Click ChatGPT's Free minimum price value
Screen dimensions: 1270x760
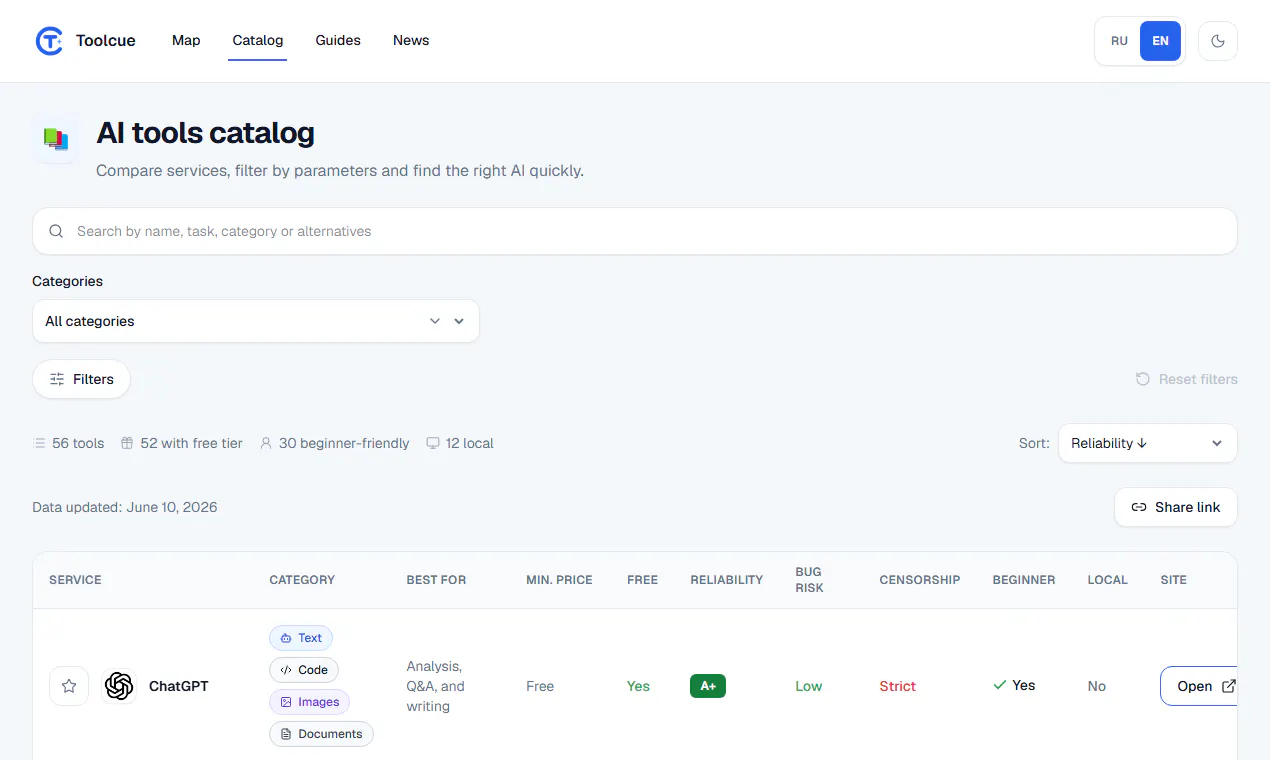tap(540, 686)
